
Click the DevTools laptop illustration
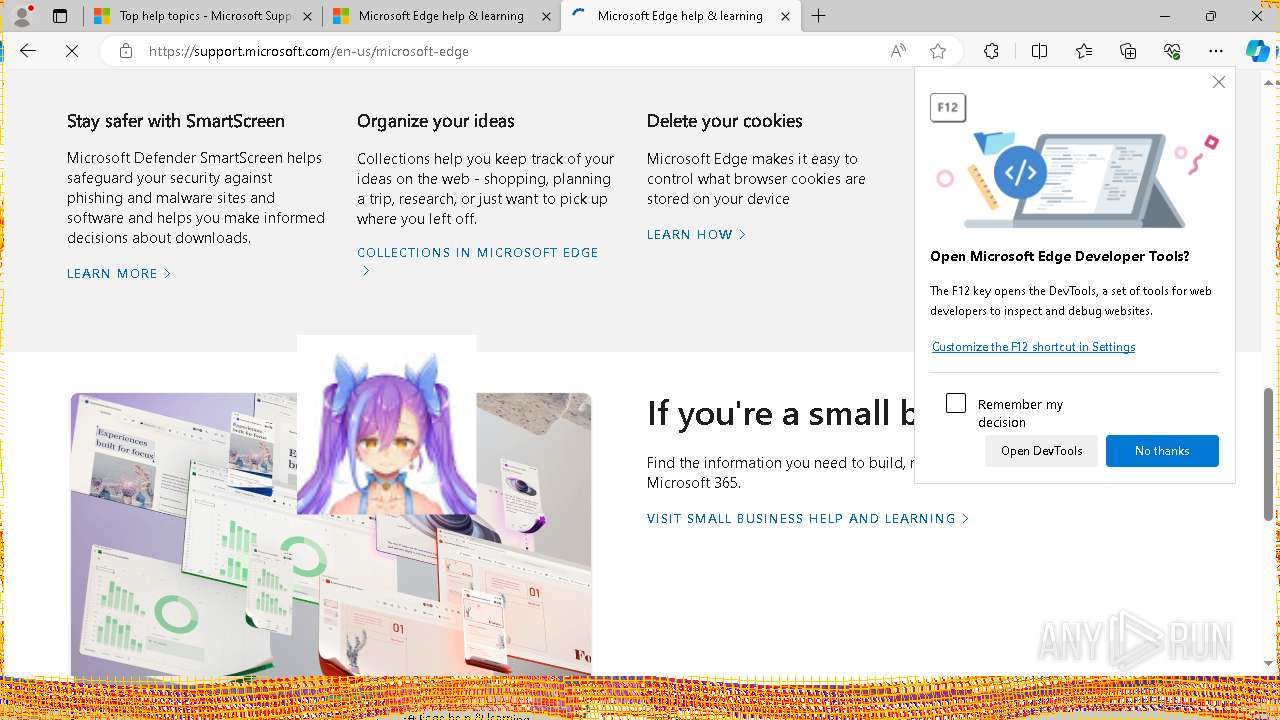coord(1077,179)
